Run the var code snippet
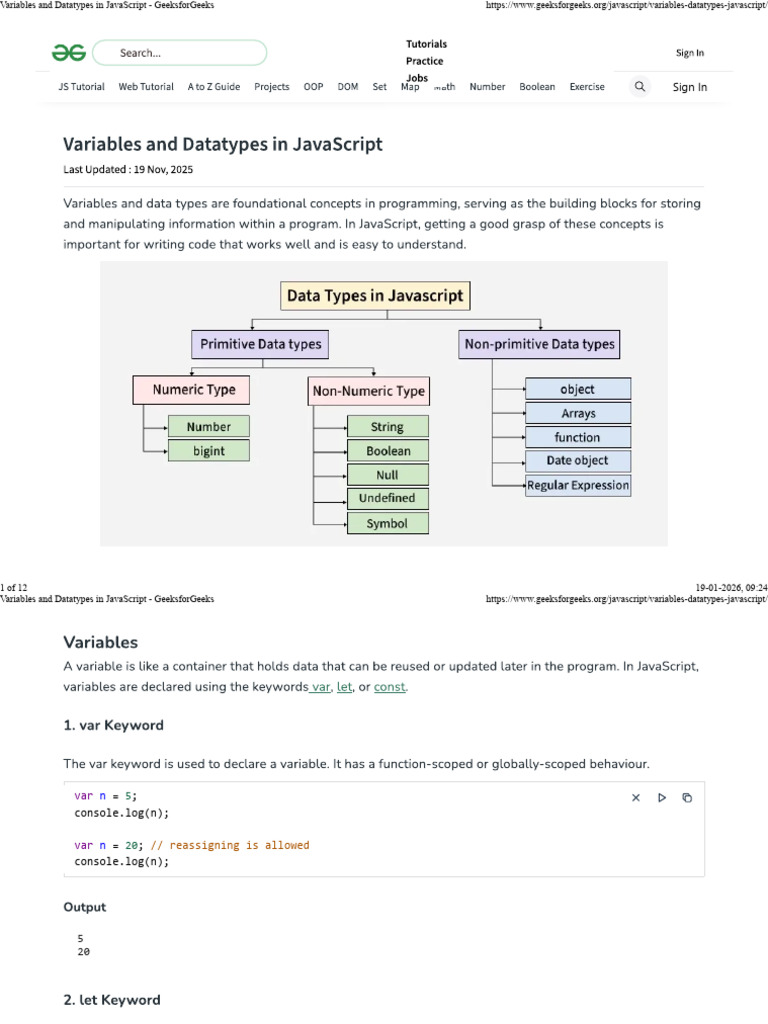 pos(662,797)
